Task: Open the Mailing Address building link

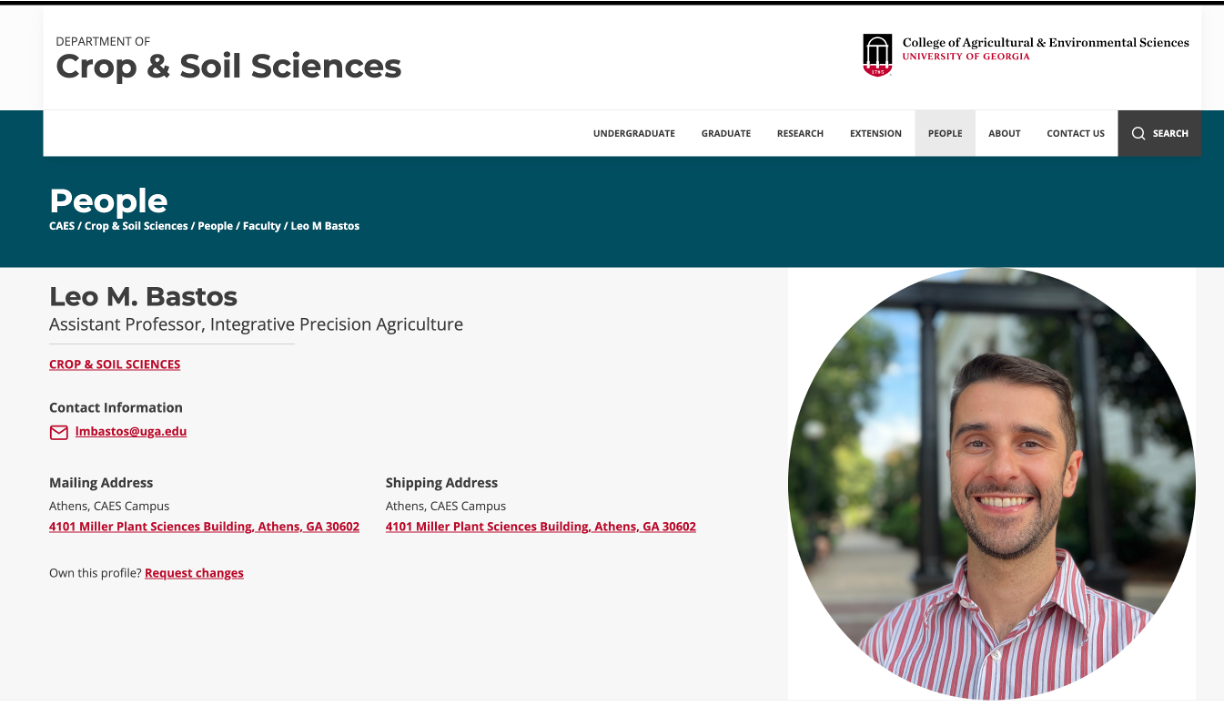Action: click(204, 527)
